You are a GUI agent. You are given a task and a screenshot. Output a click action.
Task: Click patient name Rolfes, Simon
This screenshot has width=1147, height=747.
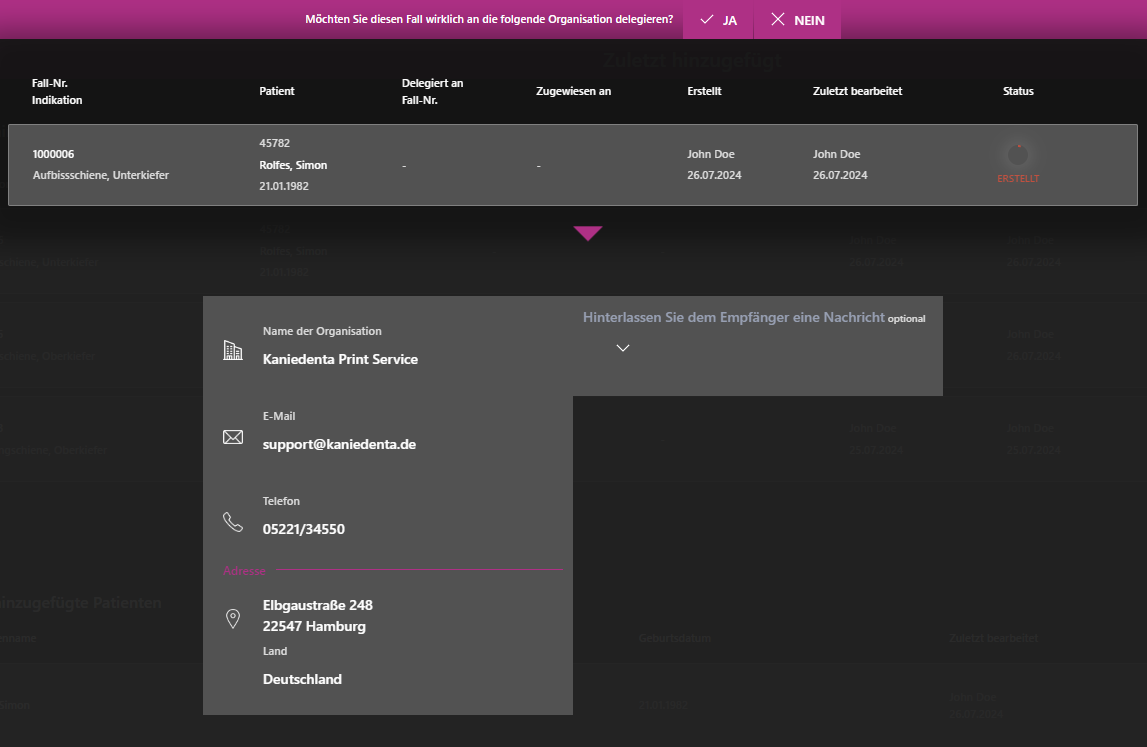[293, 165]
